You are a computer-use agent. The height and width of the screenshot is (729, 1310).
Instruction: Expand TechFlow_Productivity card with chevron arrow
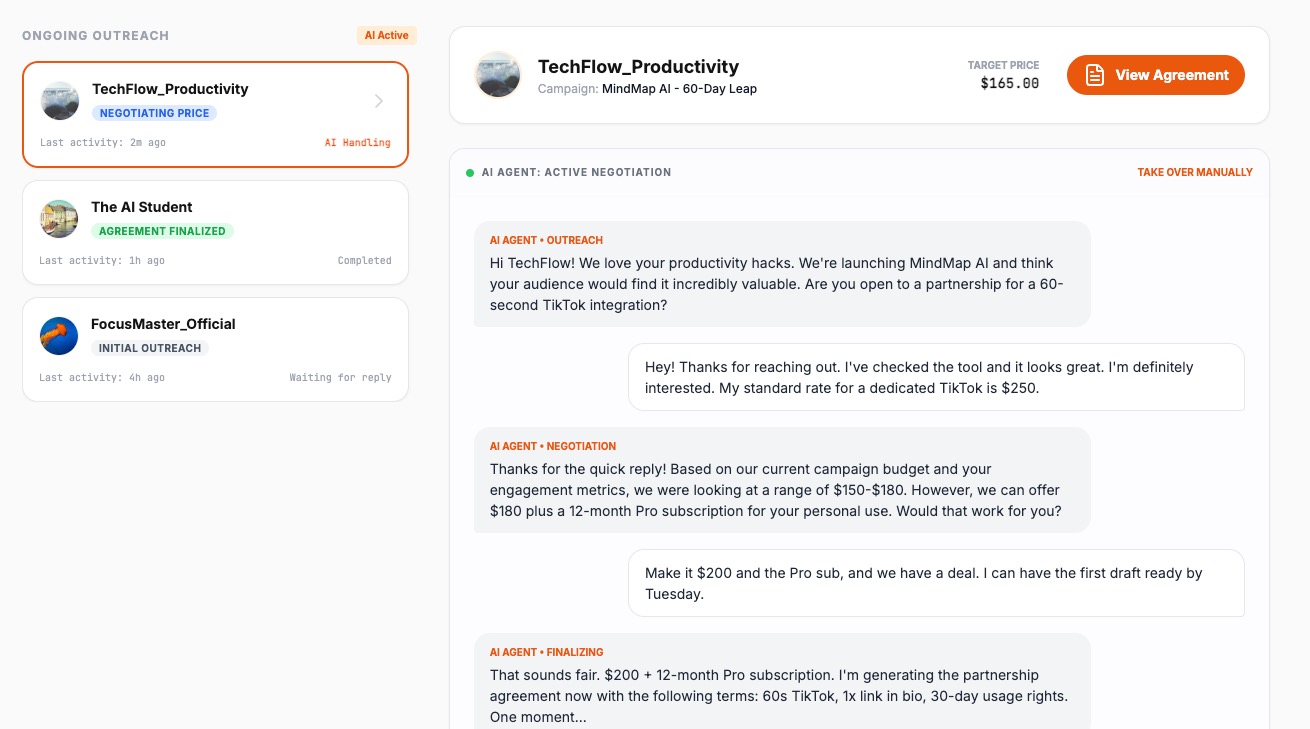tap(379, 101)
